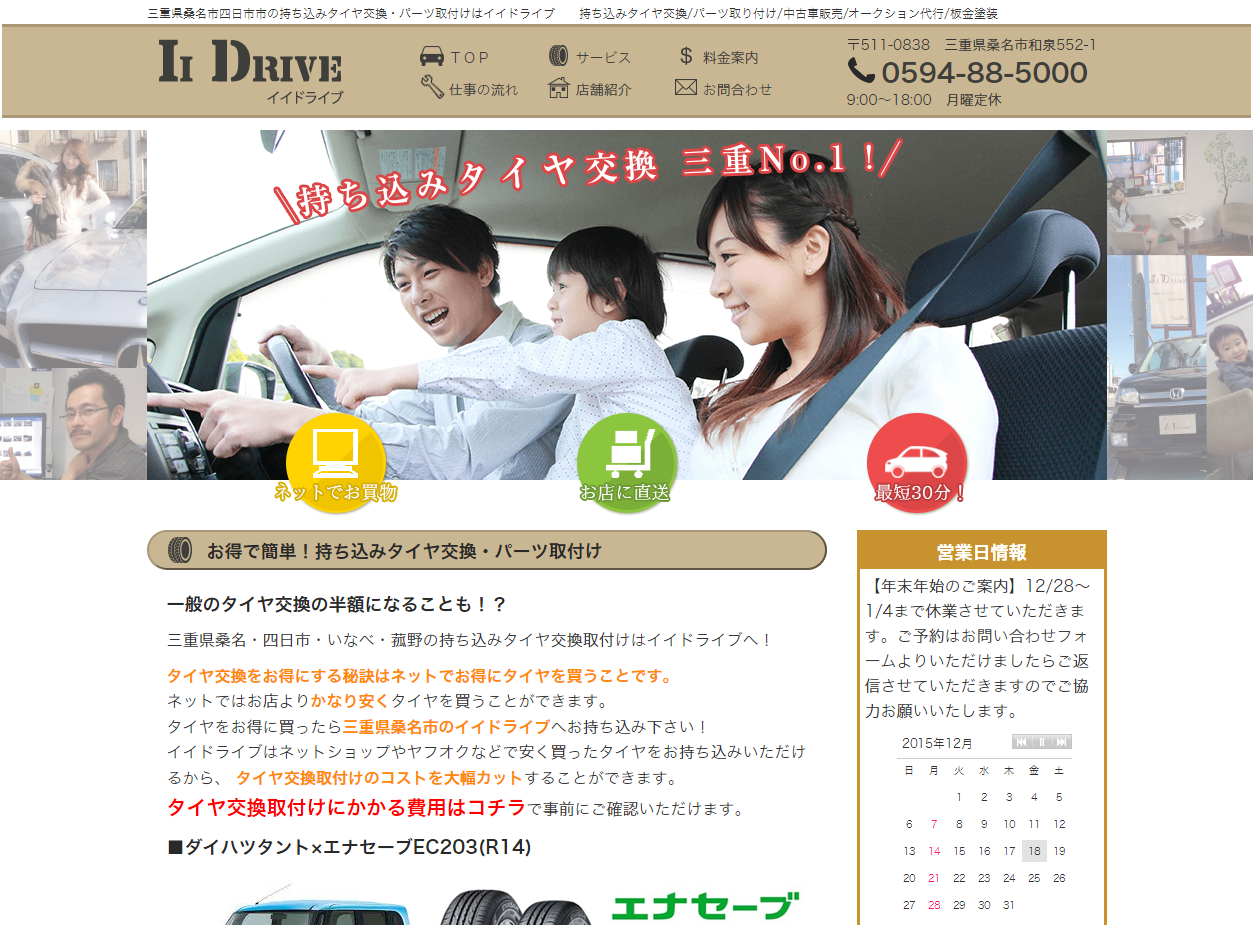Click the 最短30分！ label
The image size is (1253, 925).
click(920, 493)
